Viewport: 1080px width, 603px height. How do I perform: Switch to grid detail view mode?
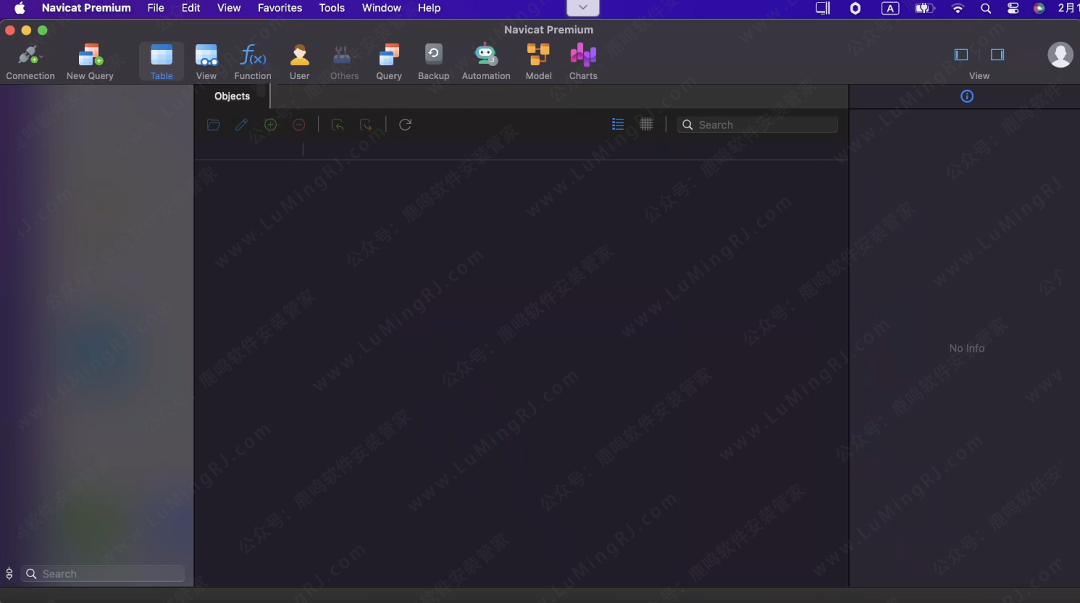[646, 124]
